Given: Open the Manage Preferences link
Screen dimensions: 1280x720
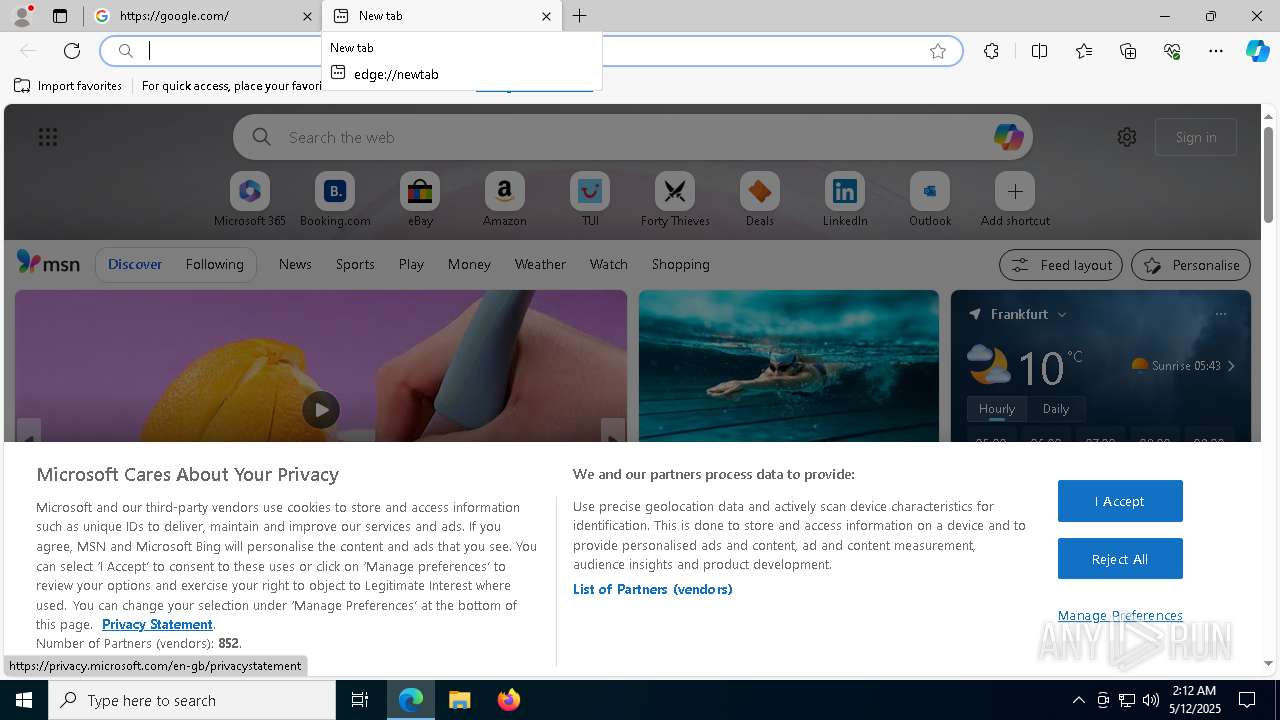Looking at the screenshot, I should tap(1120, 615).
